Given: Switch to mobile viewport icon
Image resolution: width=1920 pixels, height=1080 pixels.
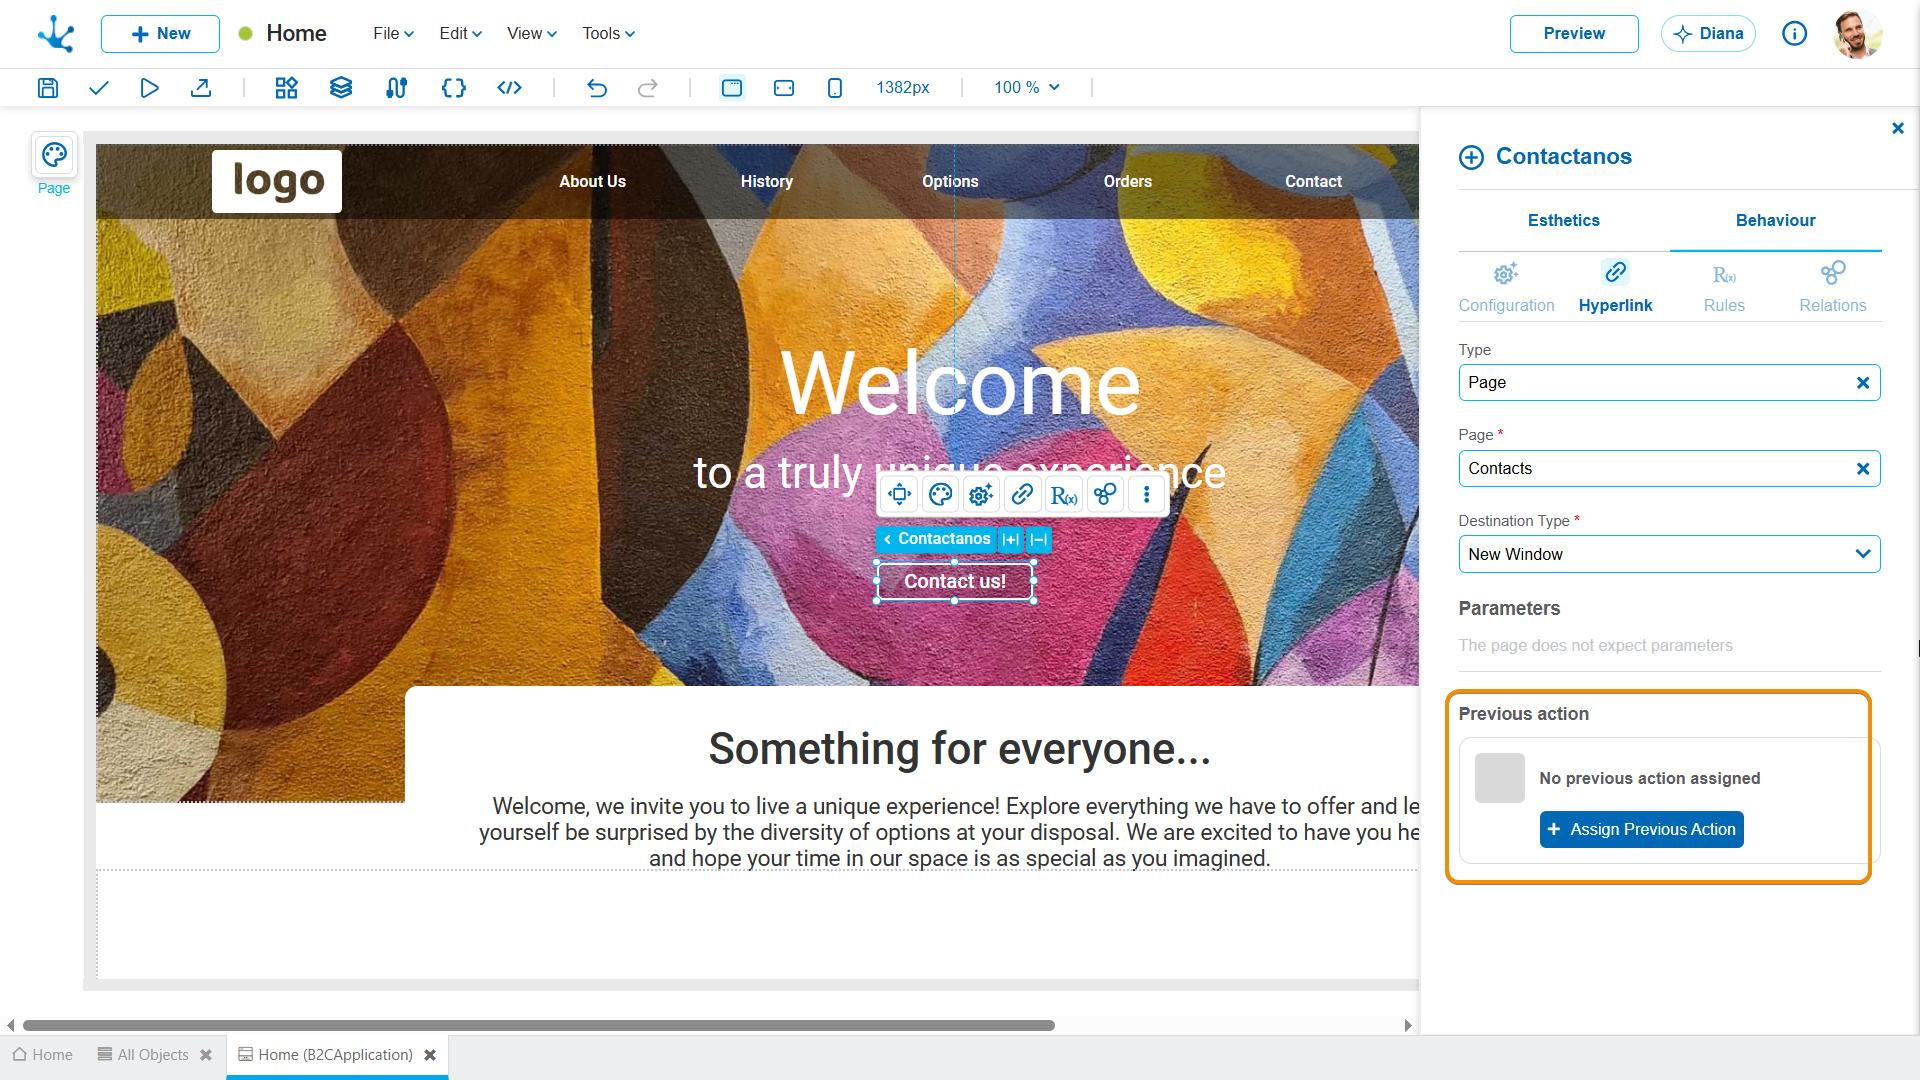Looking at the screenshot, I should click(835, 88).
